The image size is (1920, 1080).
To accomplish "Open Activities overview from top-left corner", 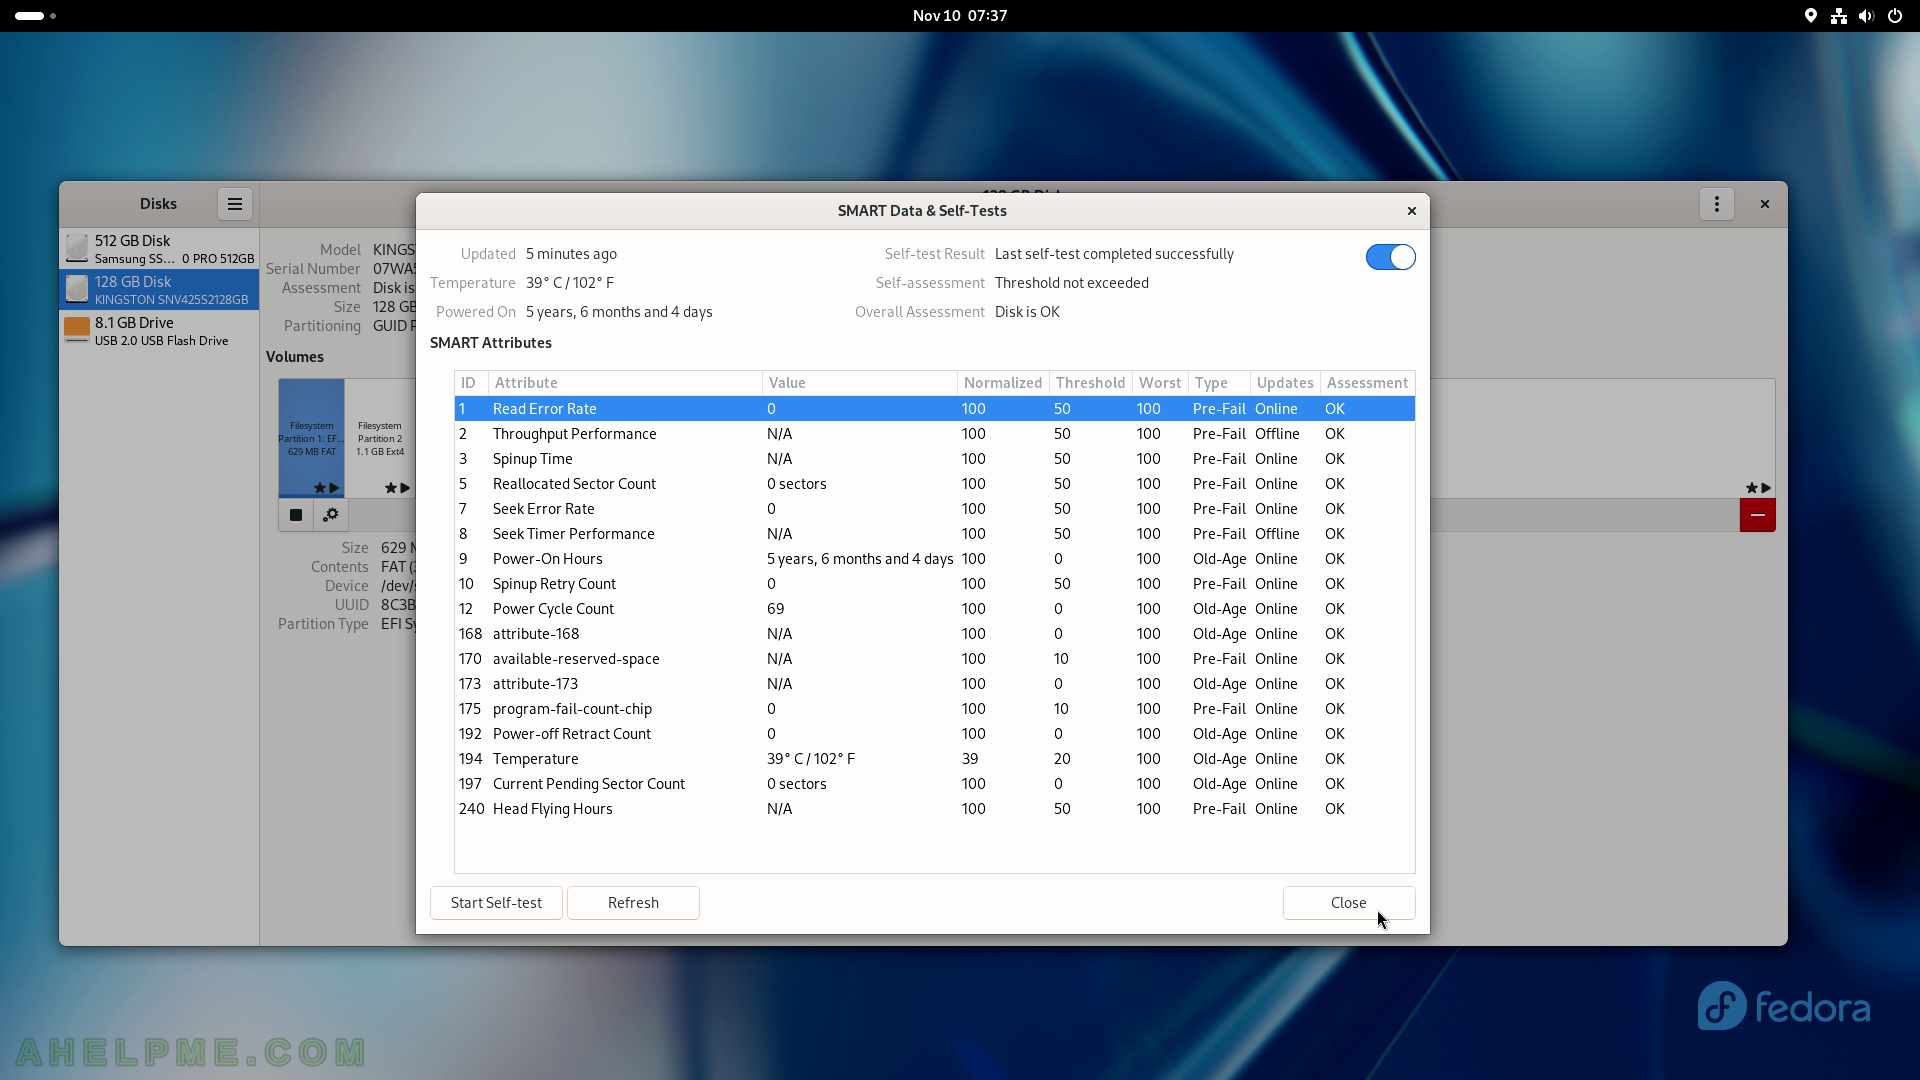I will coord(36,16).
